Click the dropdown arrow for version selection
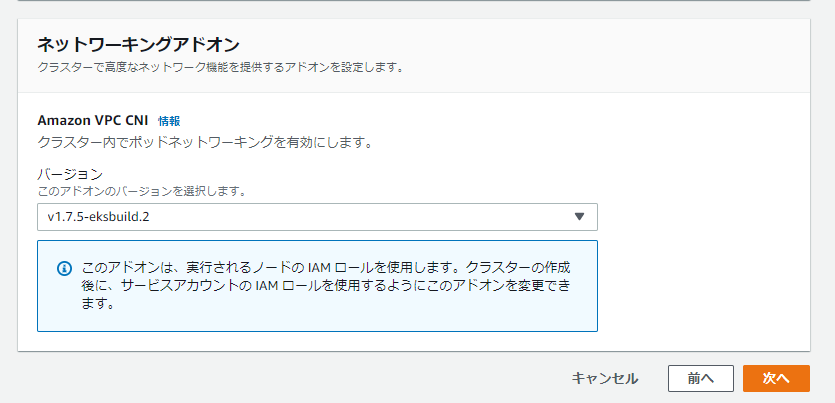This screenshot has width=835, height=403. pyautogui.click(x=579, y=217)
